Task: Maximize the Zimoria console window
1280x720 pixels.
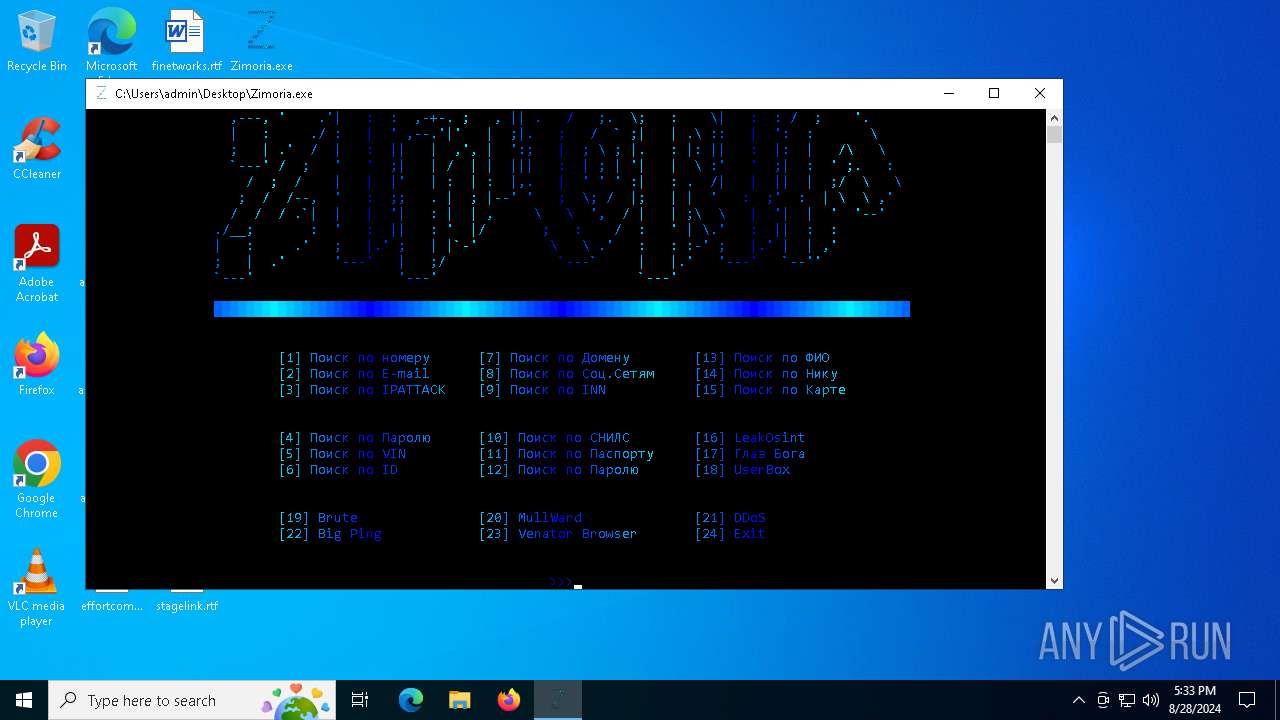Action: click(x=994, y=93)
